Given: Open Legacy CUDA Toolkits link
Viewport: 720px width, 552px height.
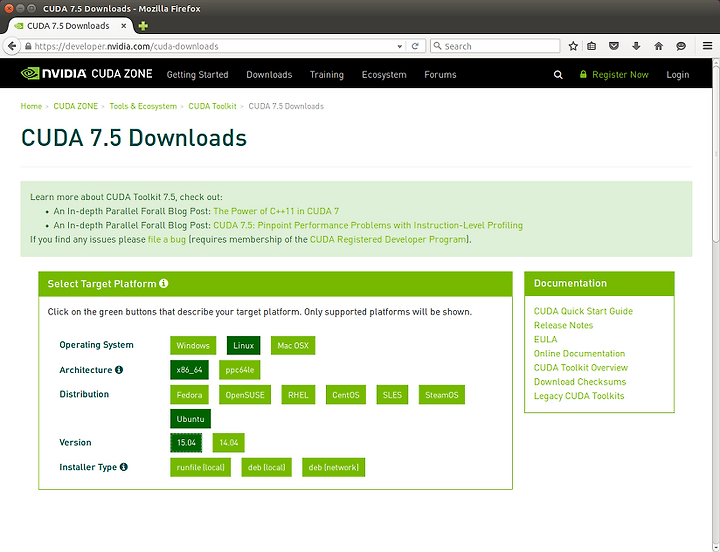Looking at the screenshot, I should click(x=579, y=396).
